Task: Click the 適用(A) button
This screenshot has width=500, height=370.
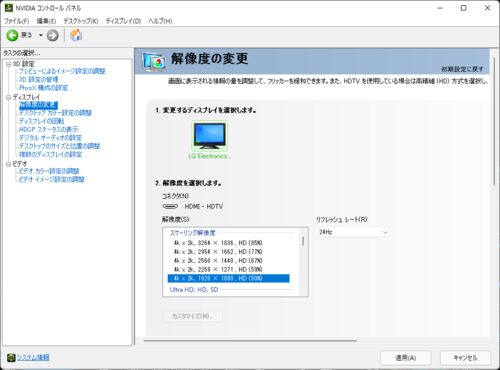Action: coord(406,358)
